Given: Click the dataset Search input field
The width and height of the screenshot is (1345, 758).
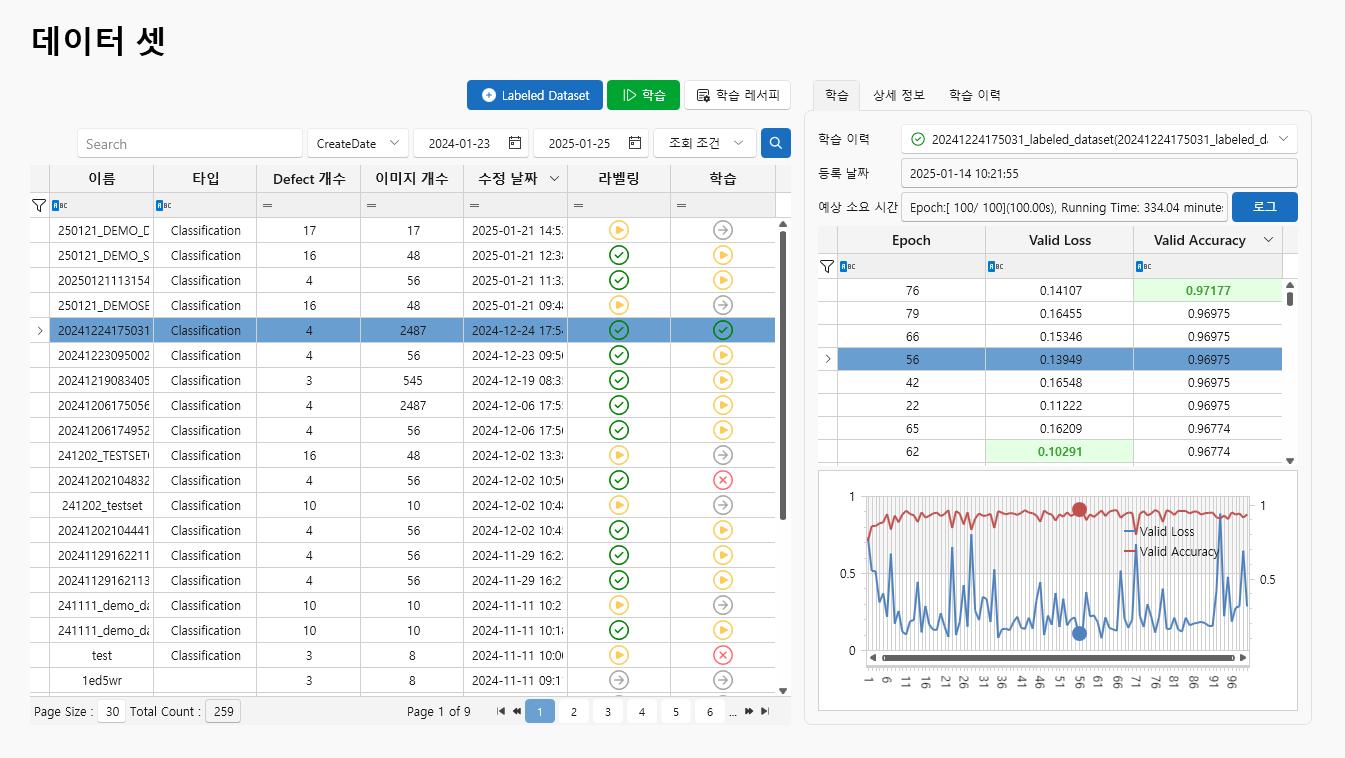Looking at the screenshot, I should [189, 143].
